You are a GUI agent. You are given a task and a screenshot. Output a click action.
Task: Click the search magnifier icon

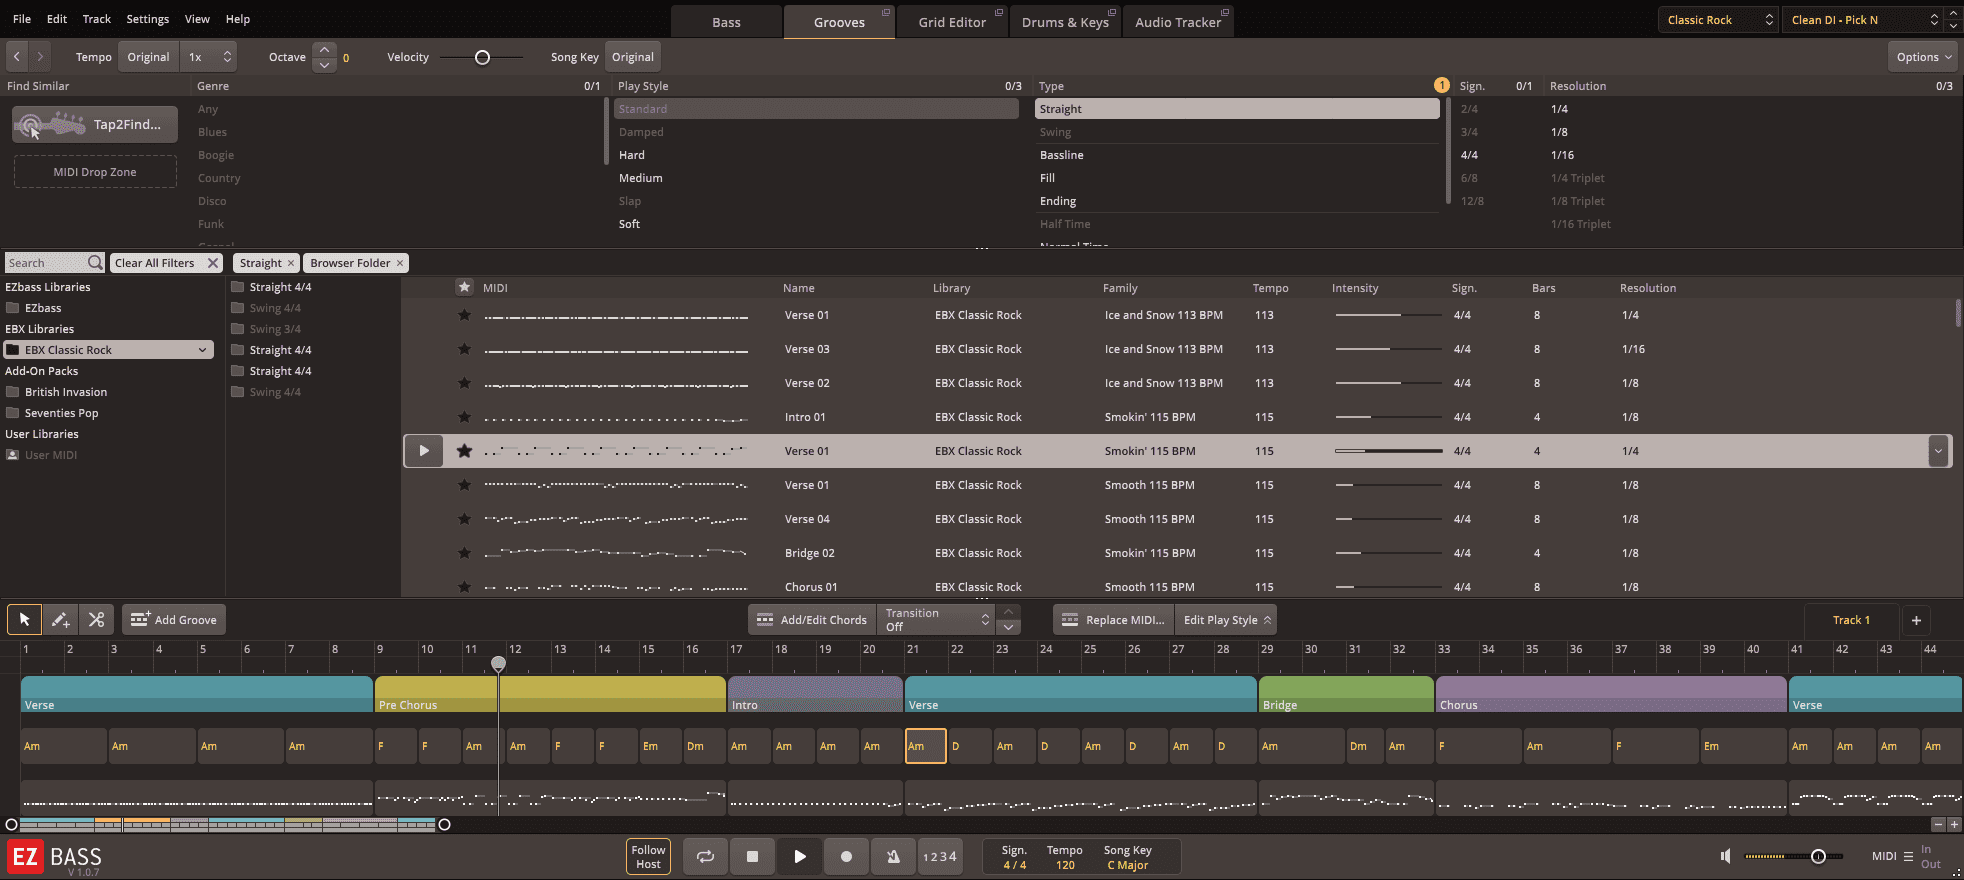95,263
